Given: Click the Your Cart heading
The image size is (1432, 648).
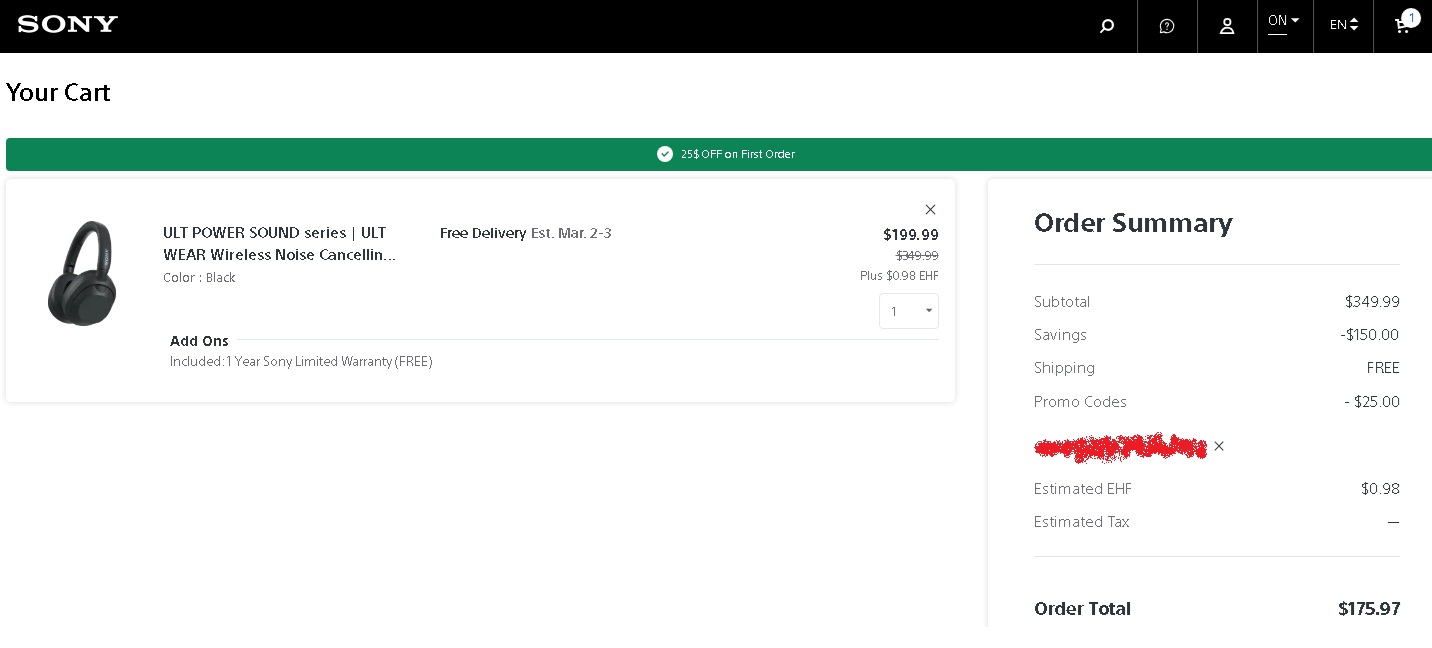Looking at the screenshot, I should tap(58, 93).
